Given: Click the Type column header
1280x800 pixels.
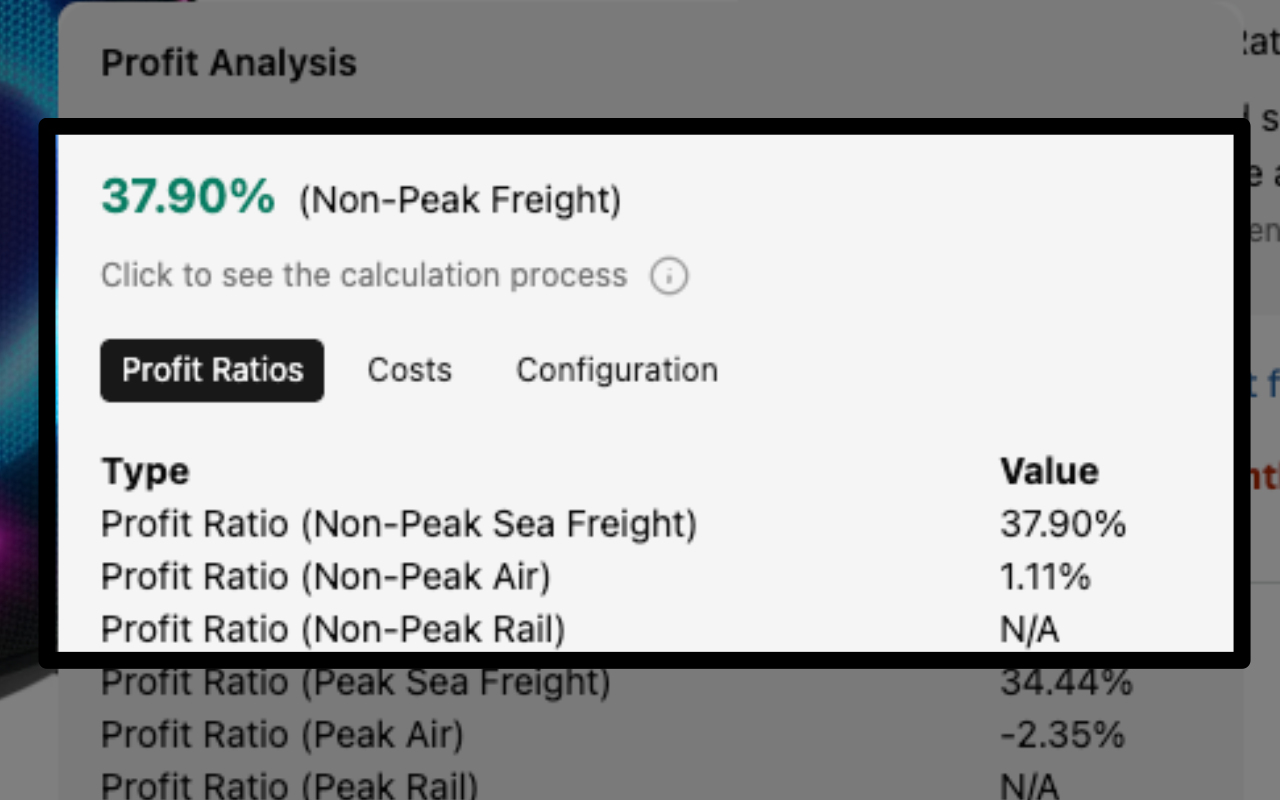Looking at the screenshot, I should [145, 471].
